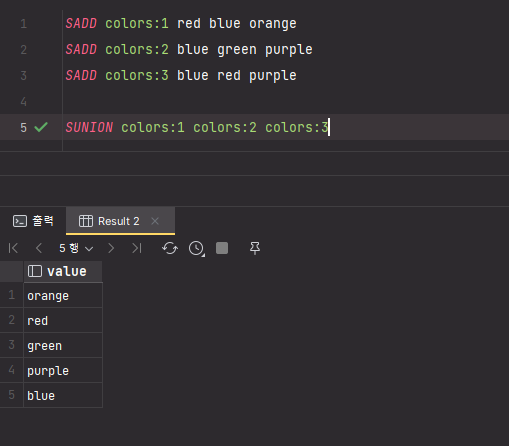The height and width of the screenshot is (446, 509).
Task: Switch to the 출력 tab
Action: point(33,221)
